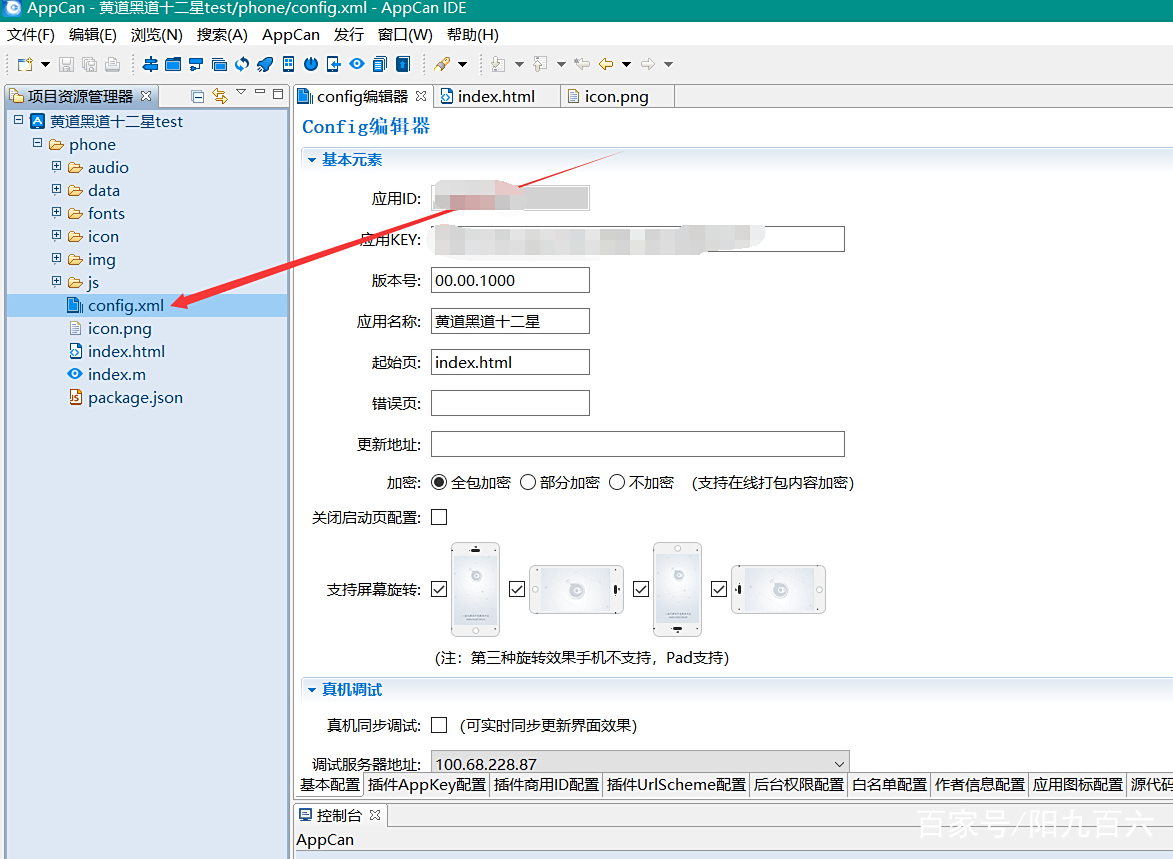Viewport: 1173px width, 859px height.
Task: Click the blue paint-roller AppCan toolbar icon
Action: click(196, 64)
